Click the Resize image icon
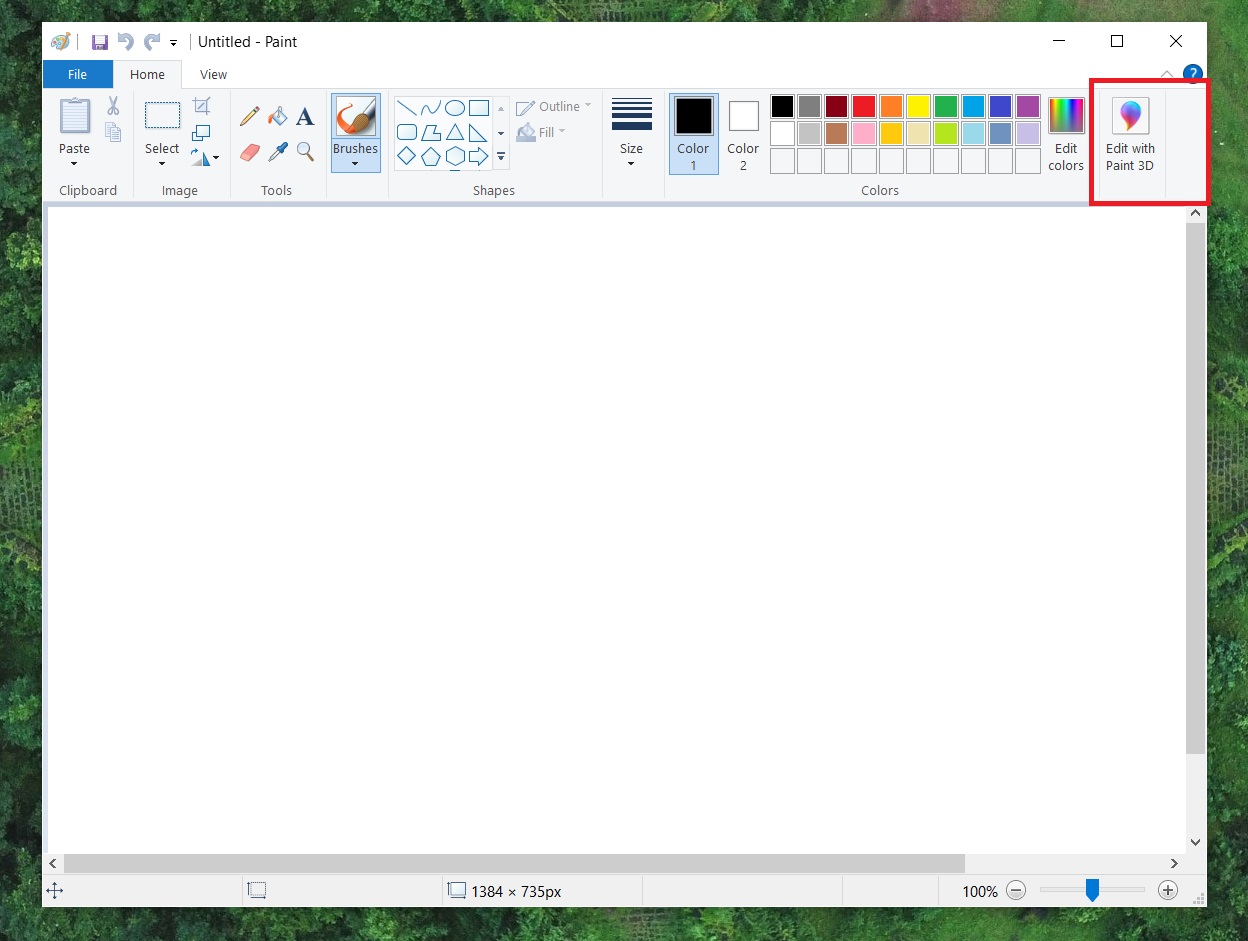Viewport: 1248px width, 941px height. [201, 131]
